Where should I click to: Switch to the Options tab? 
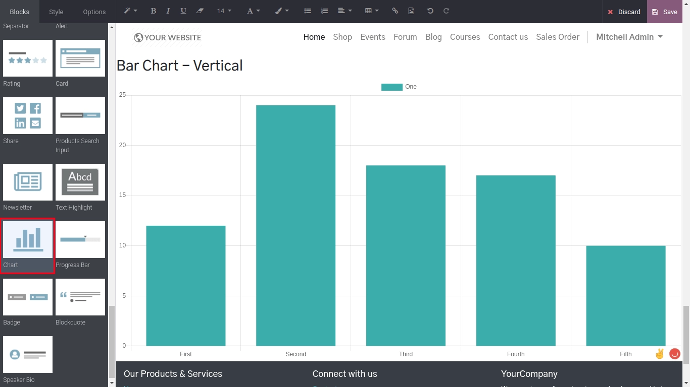coord(94,11)
